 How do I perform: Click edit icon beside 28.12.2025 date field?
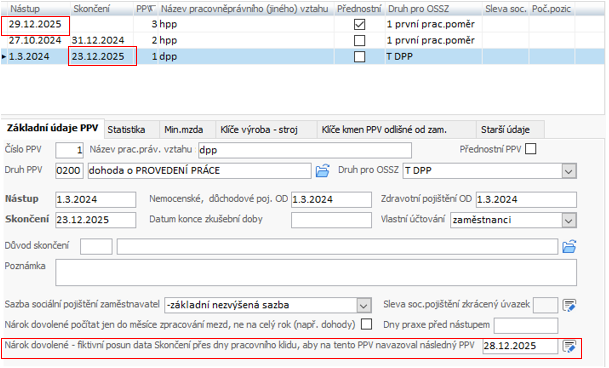pos(569,346)
